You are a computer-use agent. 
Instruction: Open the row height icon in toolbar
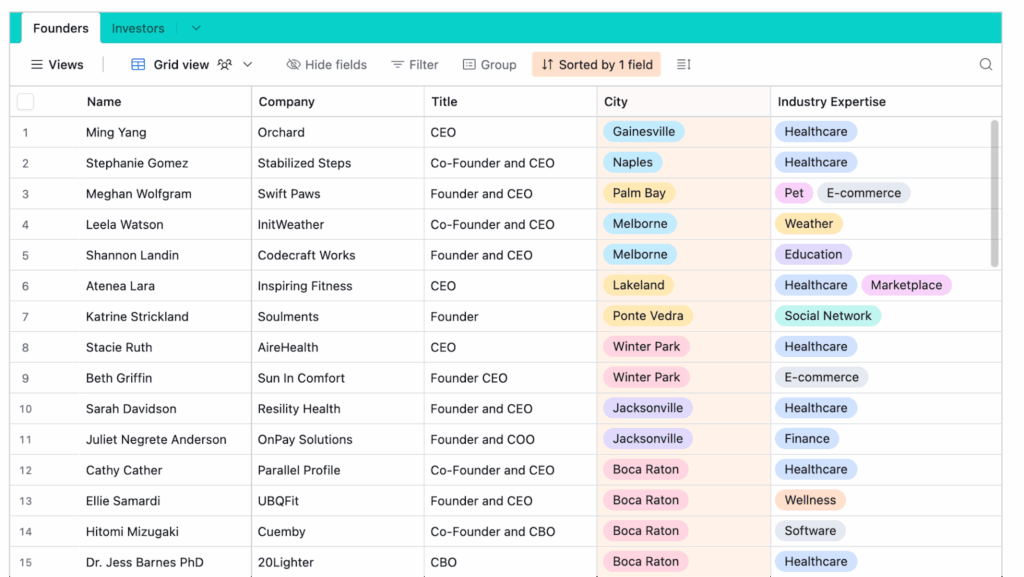684,65
